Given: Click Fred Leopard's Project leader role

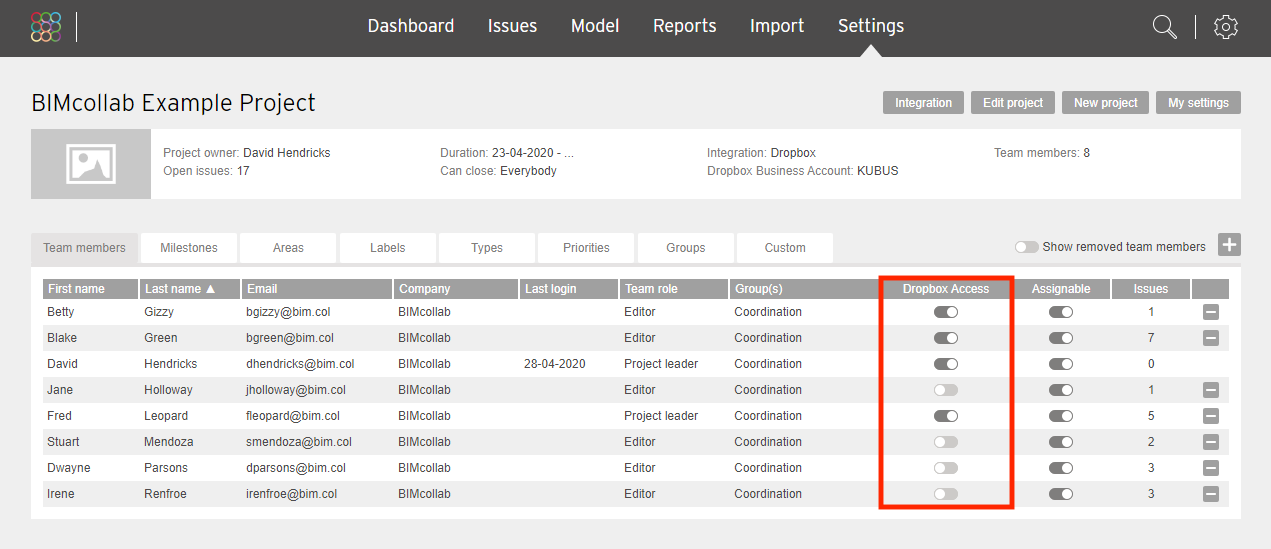Looking at the screenshot, I should [661, 416].
